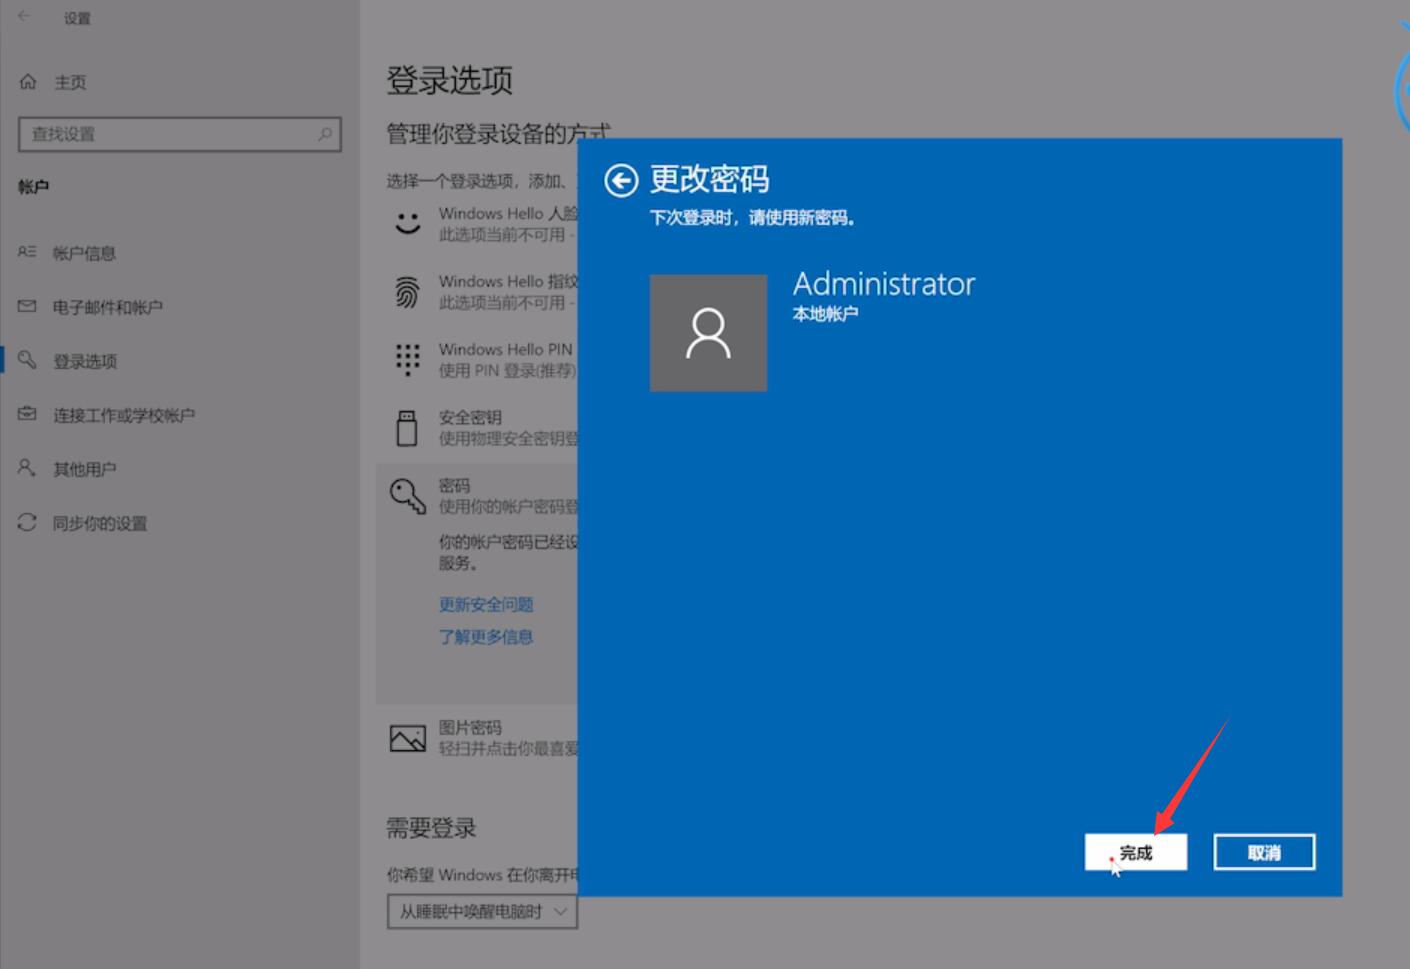This screenshot has height=969, width=1410.
Task: Click the 取消 button
Action: pyautogui.click(x=1264, y=853)
